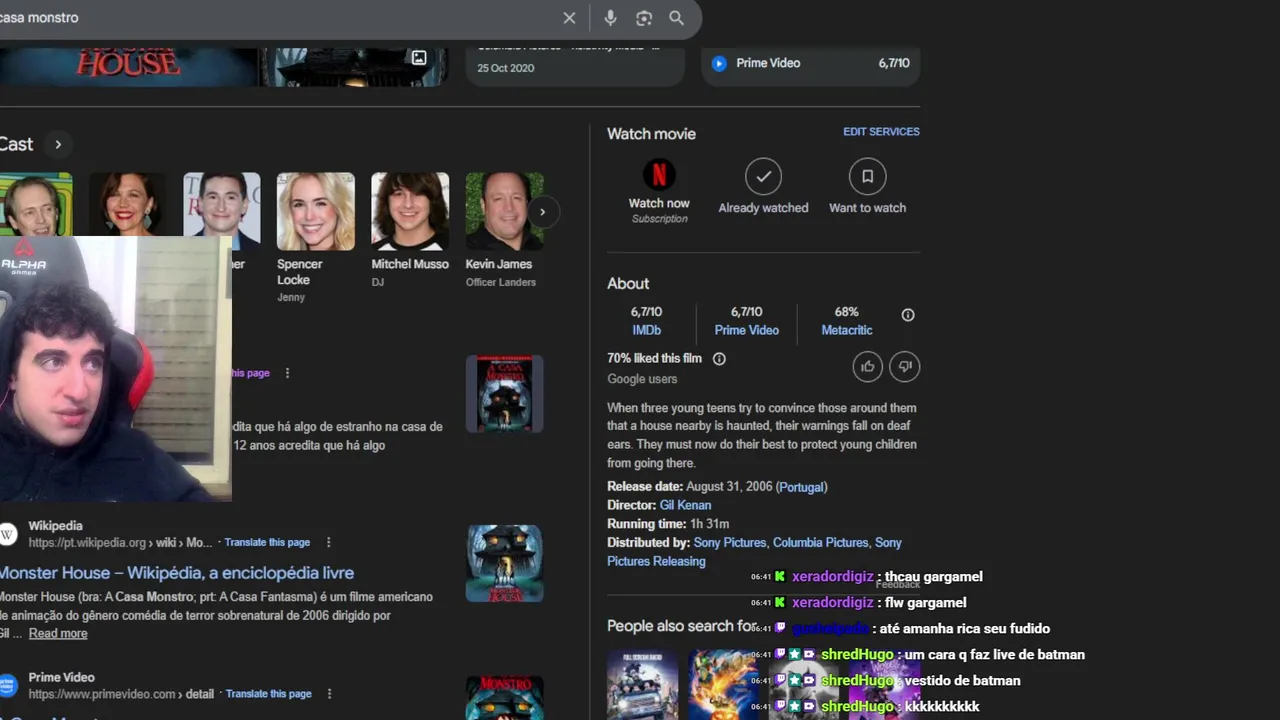Viewport: 1280px width, 720px height.
Task: Open Columbia Pictures distributor link
Action: point(820,542)
